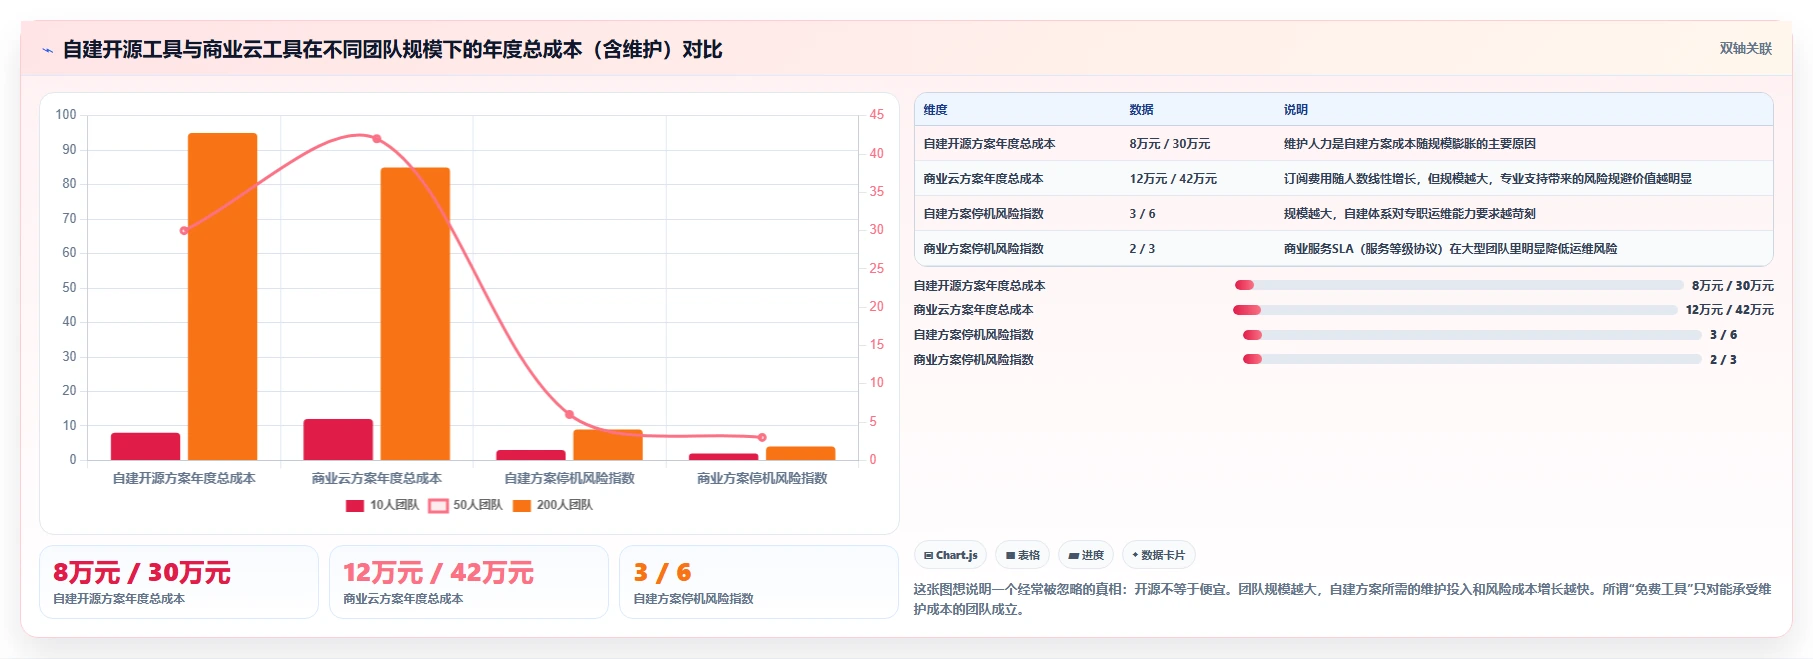The height and width of the screenshot is (659, 1813).
Task: Click the 维度 table column header
Action: pos(936,110)
